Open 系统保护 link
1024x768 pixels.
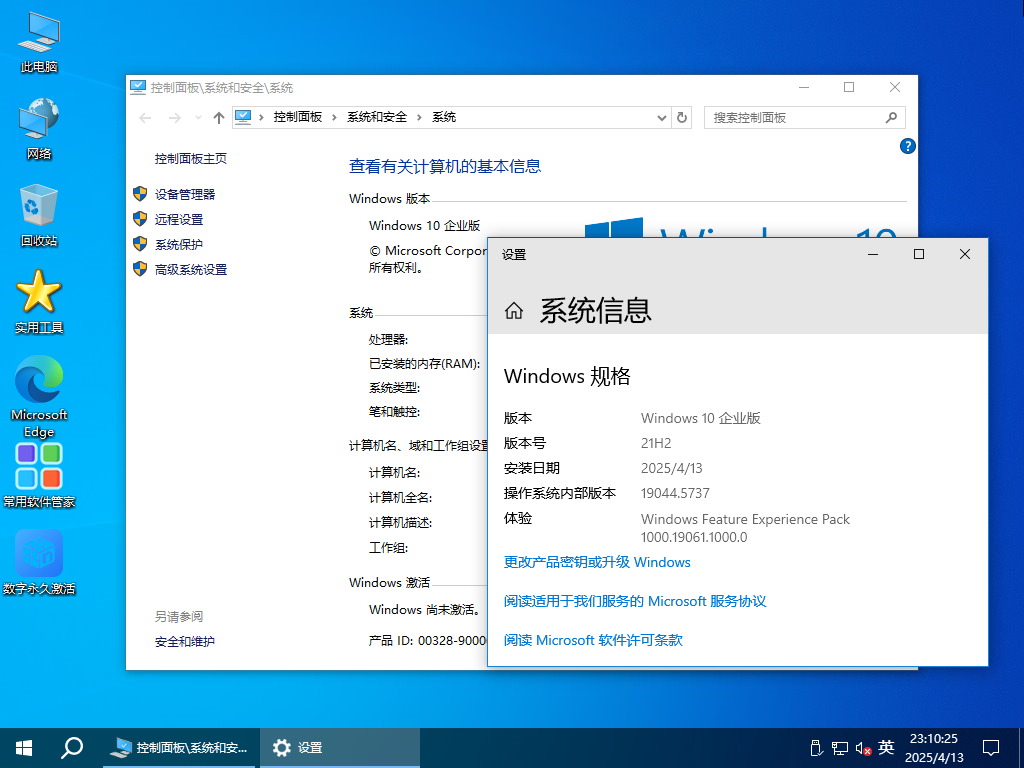[x=179, y=244]
